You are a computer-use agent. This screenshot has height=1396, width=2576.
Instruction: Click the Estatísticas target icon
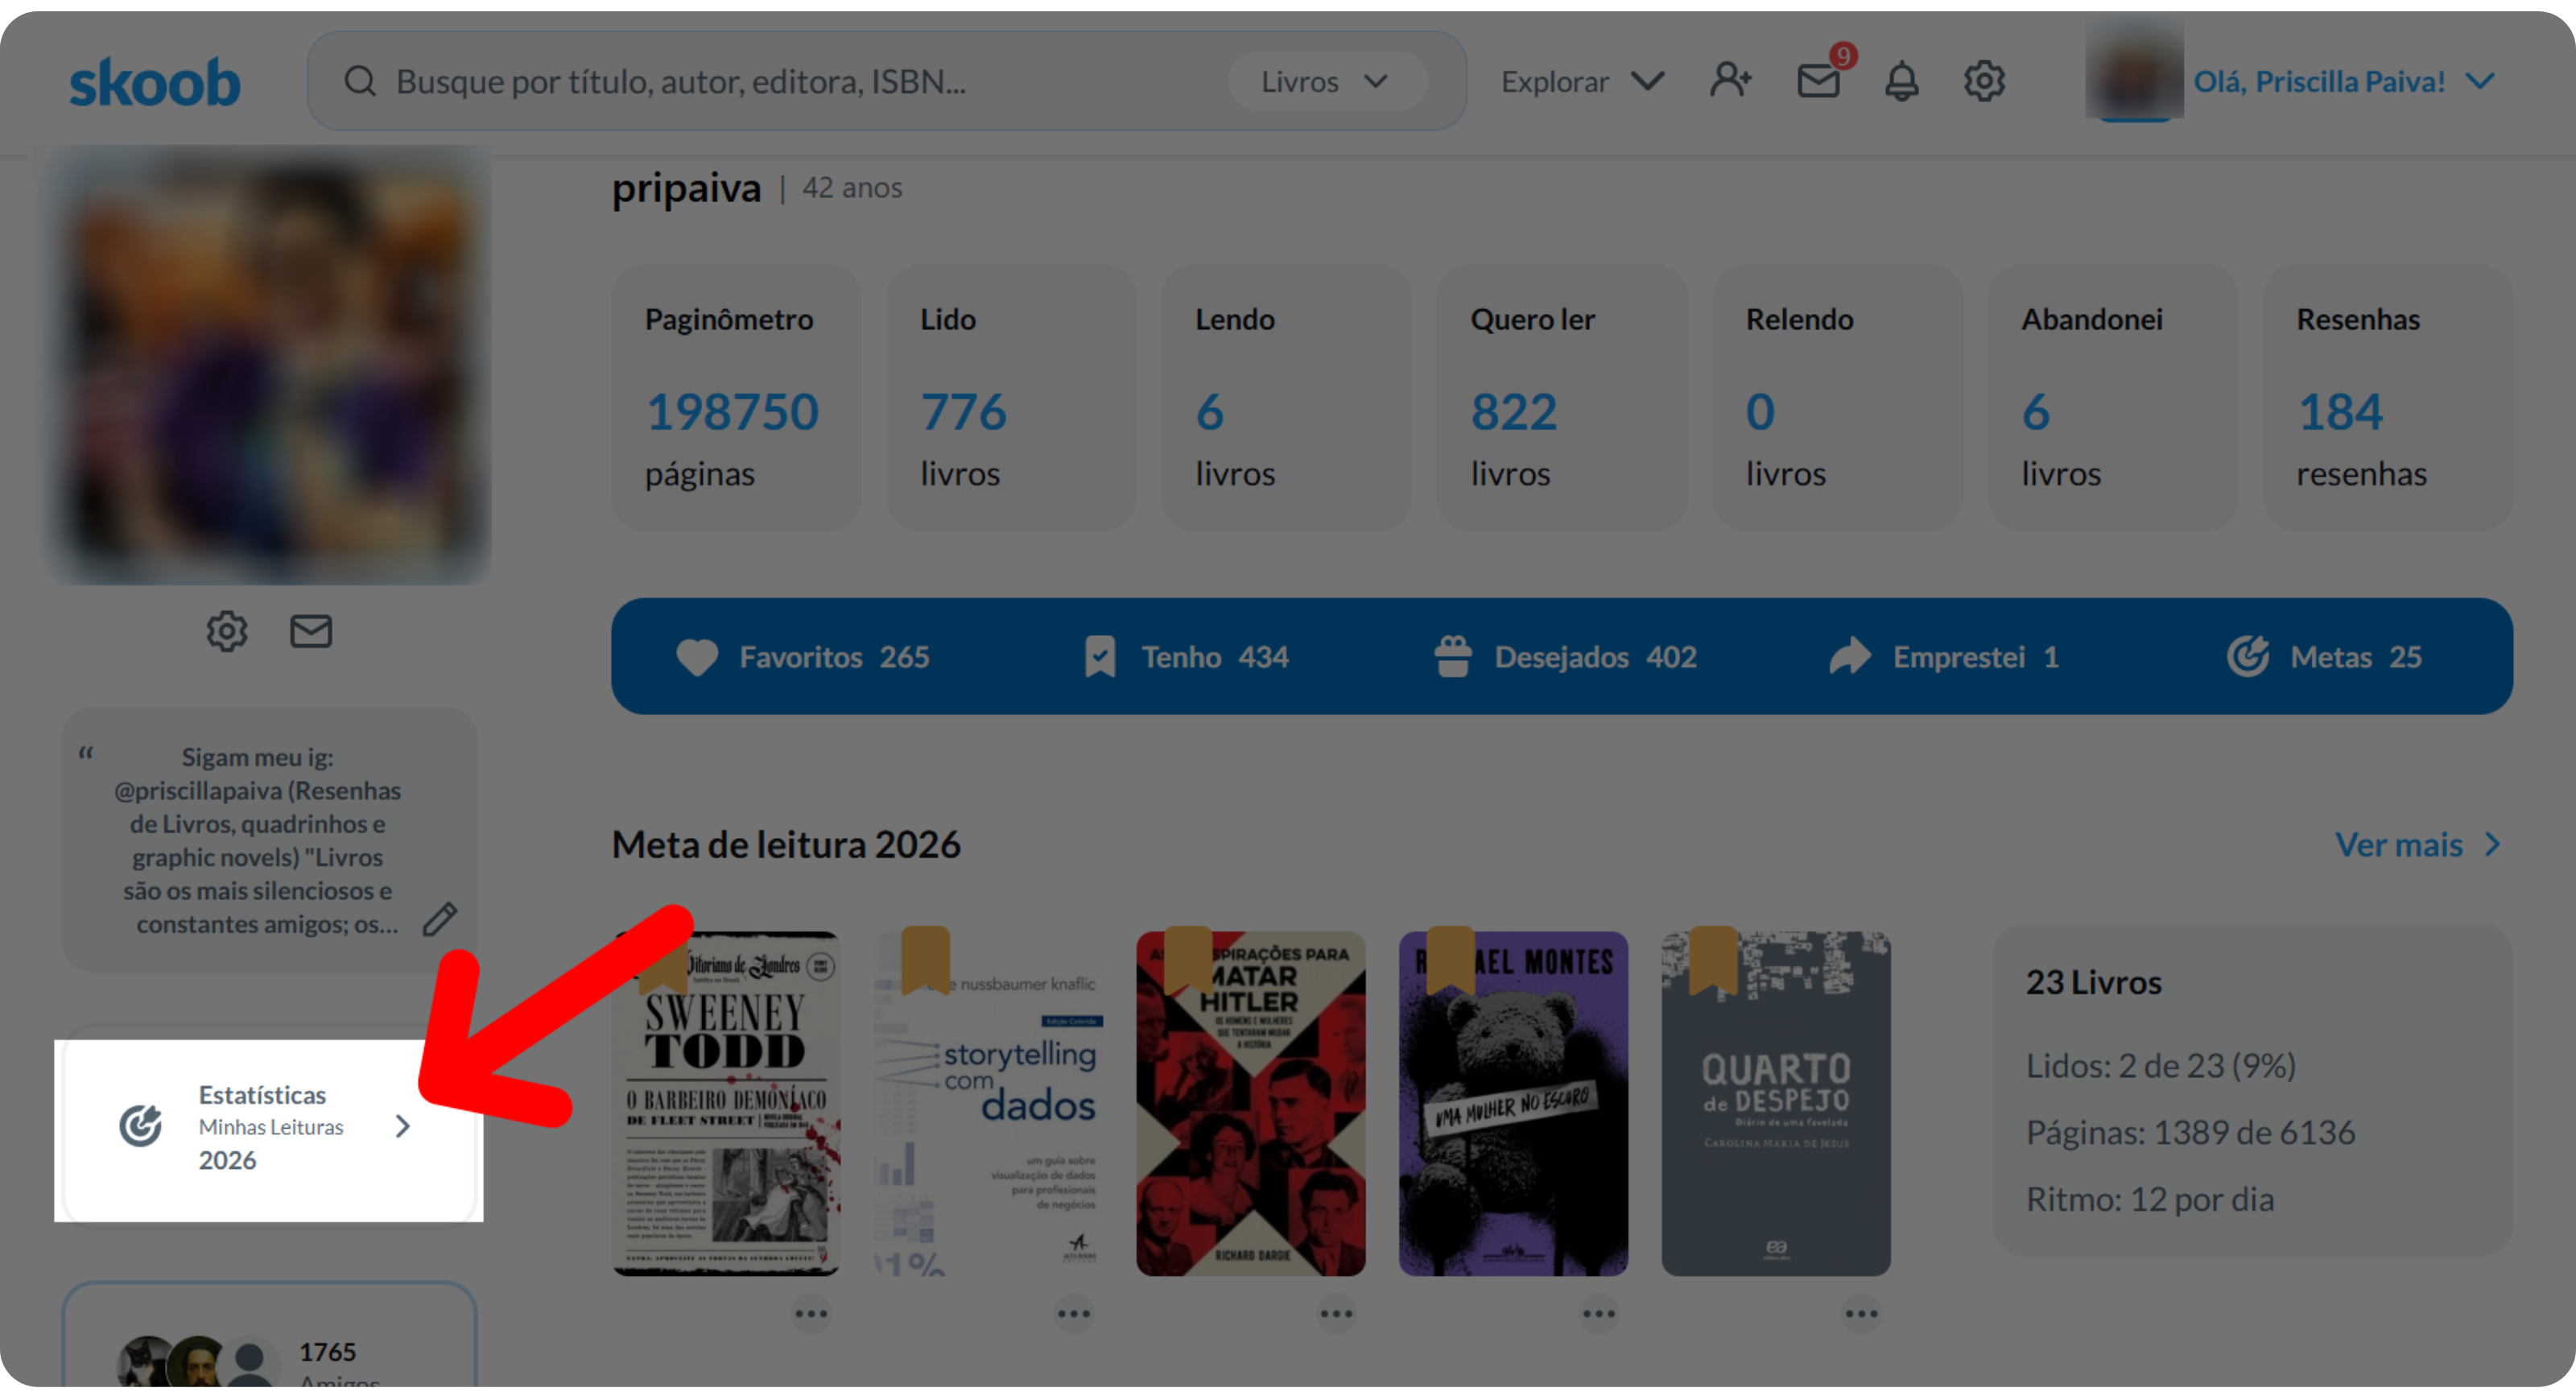pos(141,1126)
